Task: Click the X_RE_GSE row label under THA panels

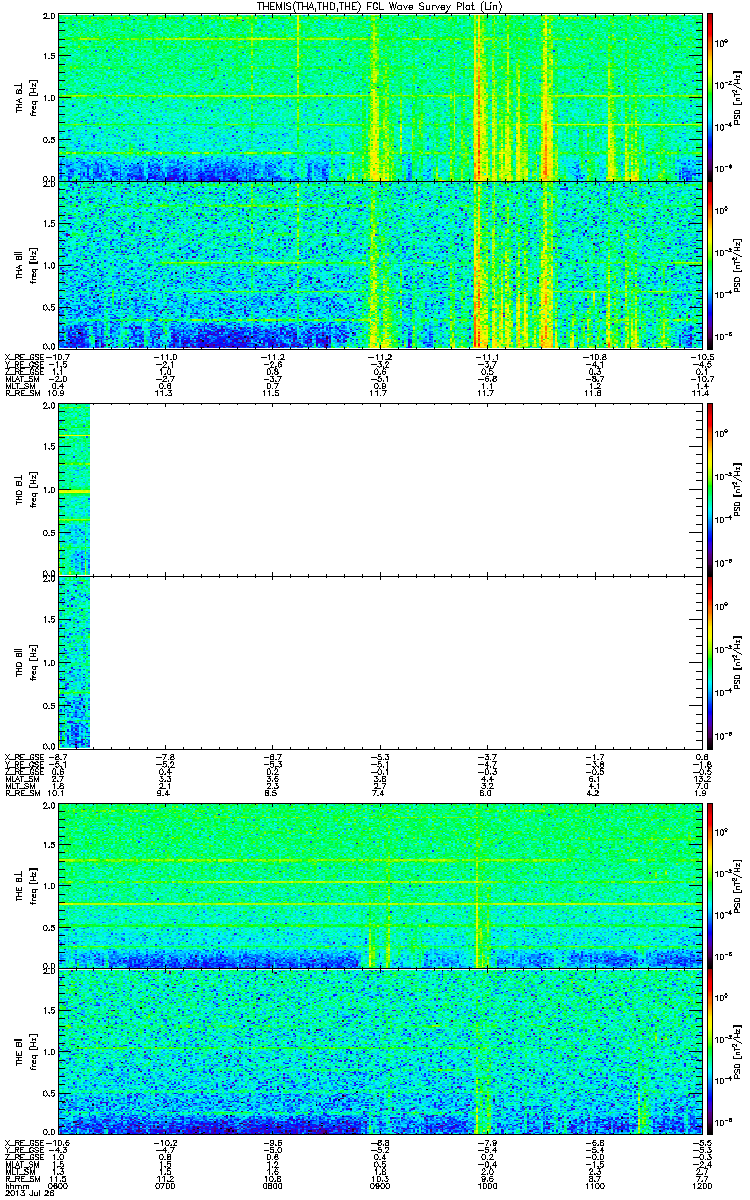Action: pos(25,355)
